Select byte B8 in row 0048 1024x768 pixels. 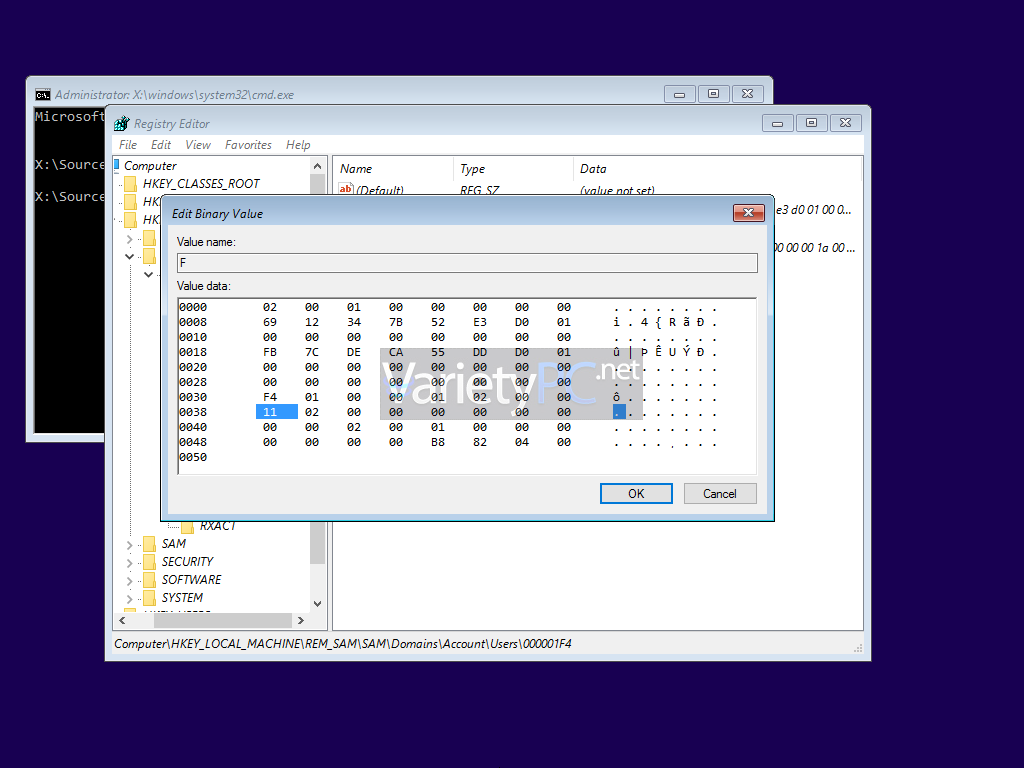[x=438, y=442]
